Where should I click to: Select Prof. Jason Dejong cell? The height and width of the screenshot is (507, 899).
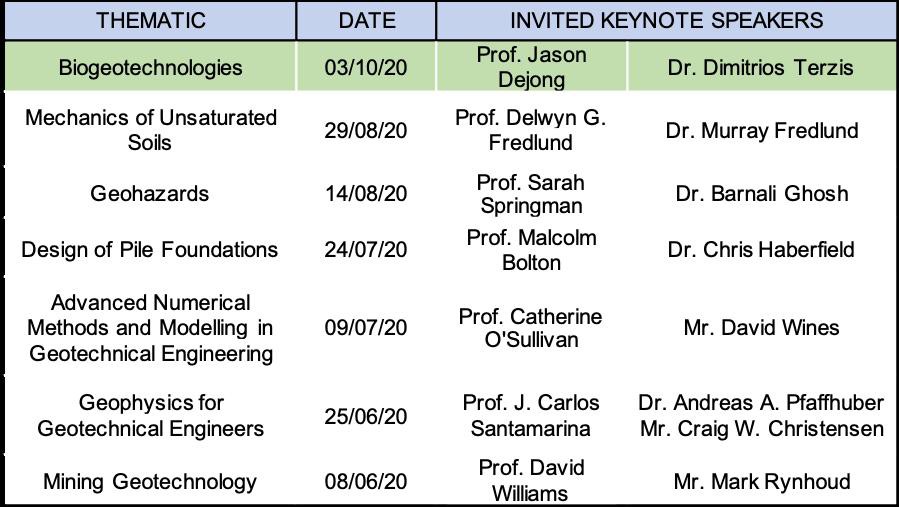point(531,67)
